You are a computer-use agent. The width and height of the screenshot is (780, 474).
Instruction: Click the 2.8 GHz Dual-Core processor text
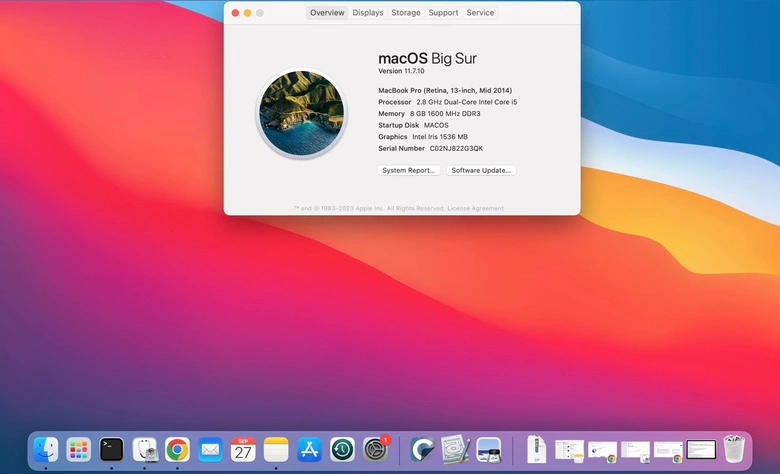(467, 102)
